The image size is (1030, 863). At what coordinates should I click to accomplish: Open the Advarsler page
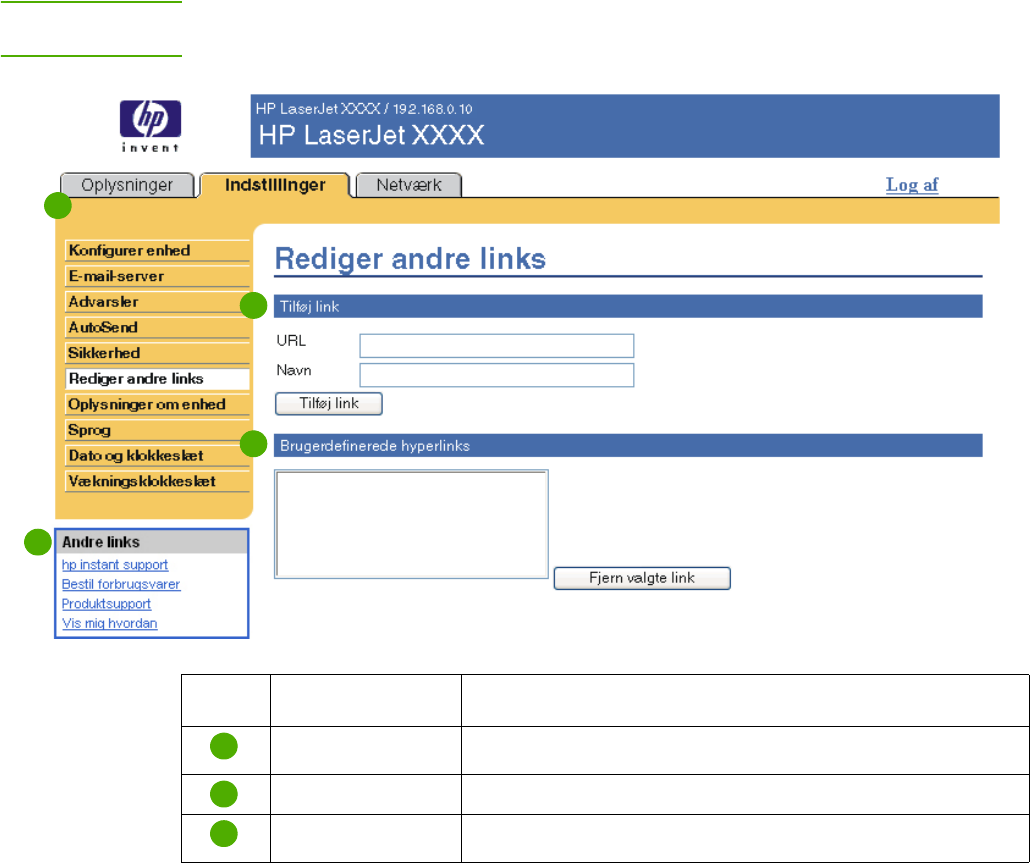point(158,301)
